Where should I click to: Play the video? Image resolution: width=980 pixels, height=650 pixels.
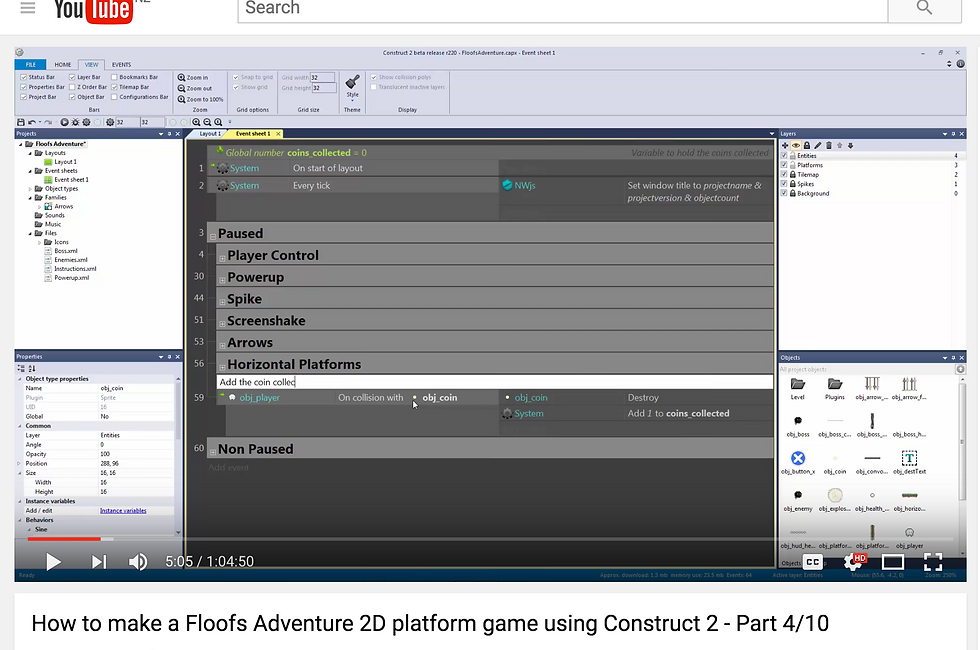pyautogui.click(x=53, y=562)
